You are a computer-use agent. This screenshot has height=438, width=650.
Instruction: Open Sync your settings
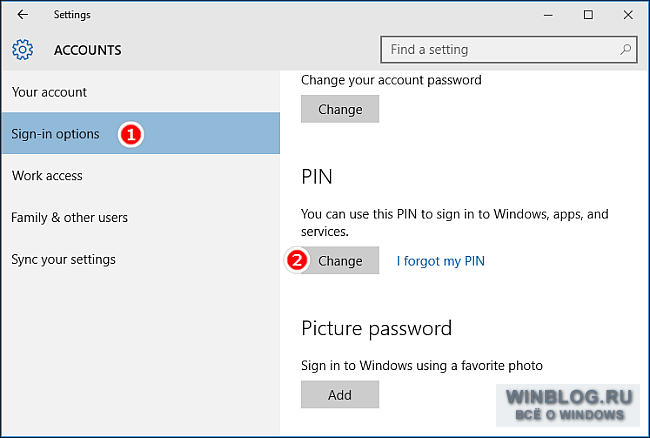click(141, 259)
